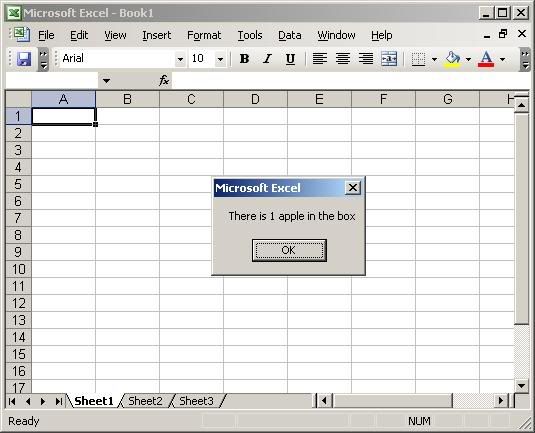Open the Arial font name dropdown
This screenshot has width=535, height=433.
(180, 59)
